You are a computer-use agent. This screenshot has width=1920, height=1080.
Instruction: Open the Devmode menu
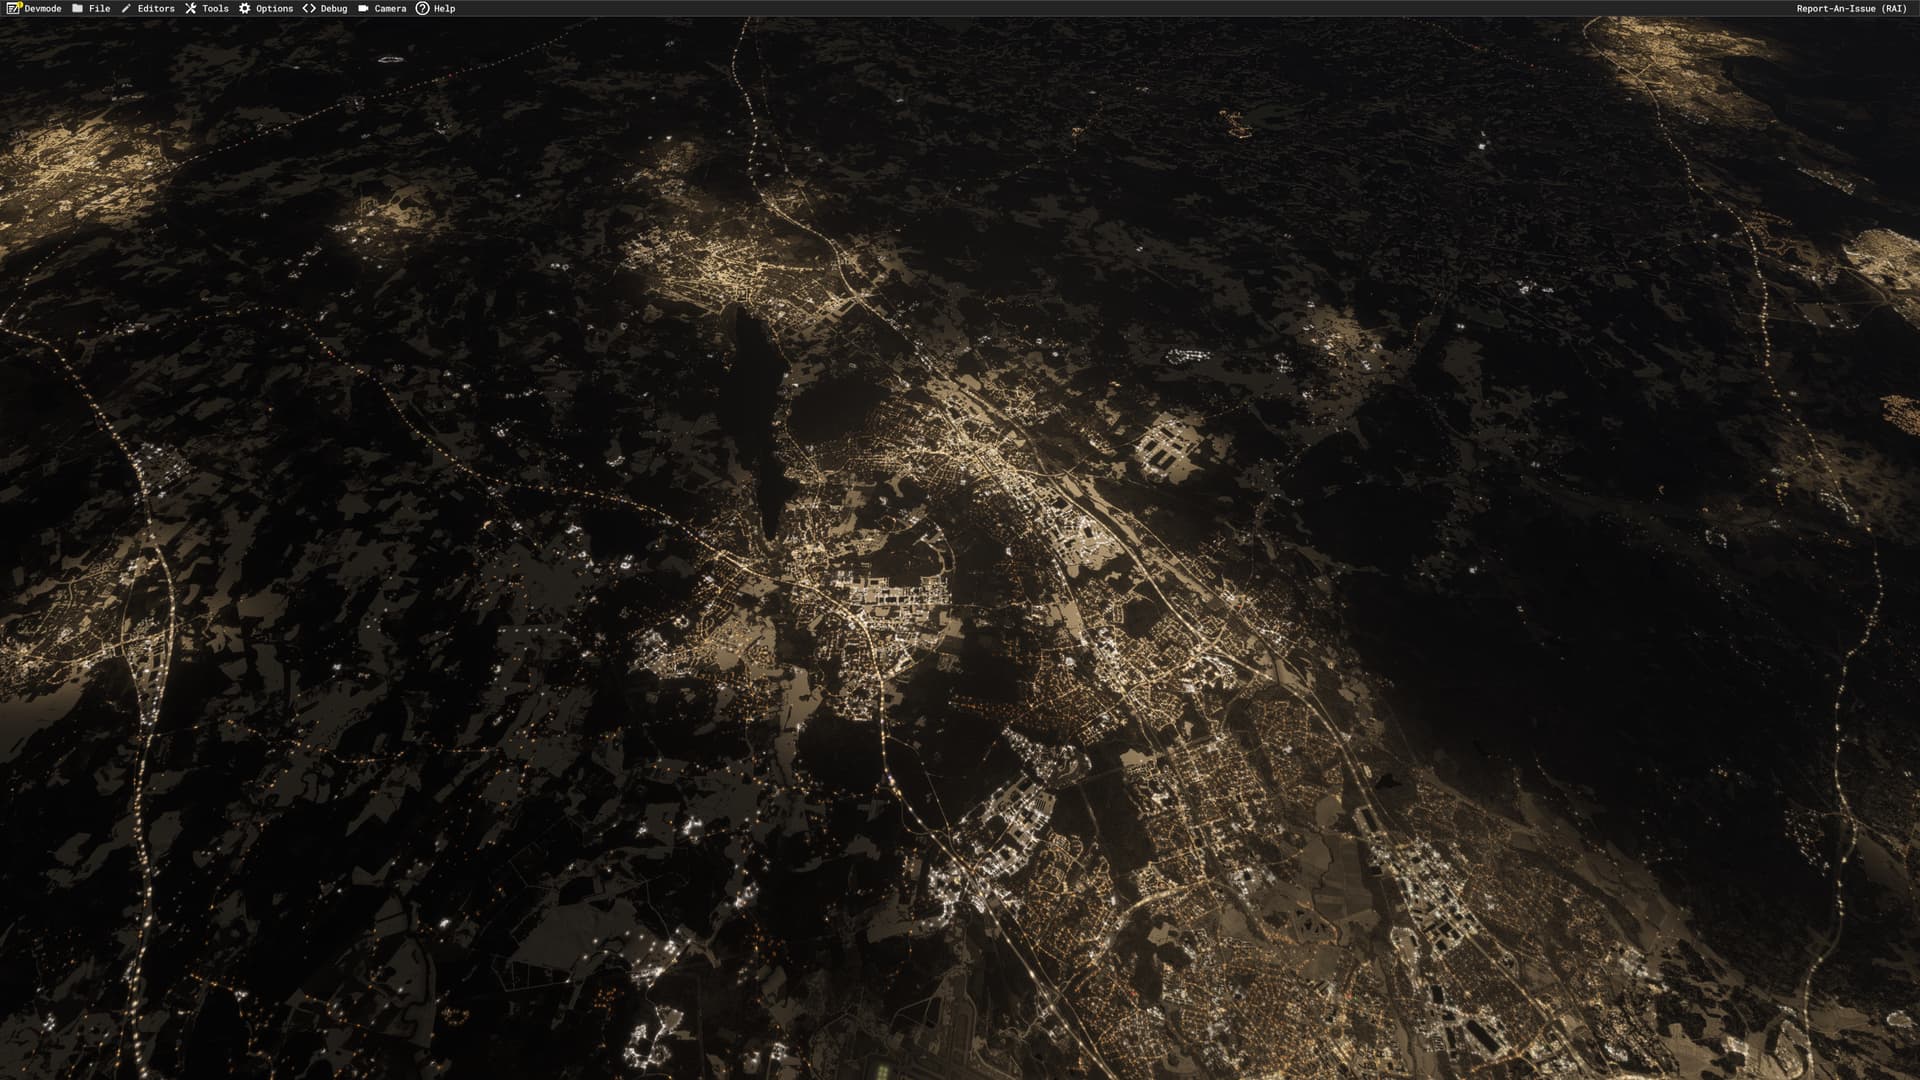pos(43,8)
